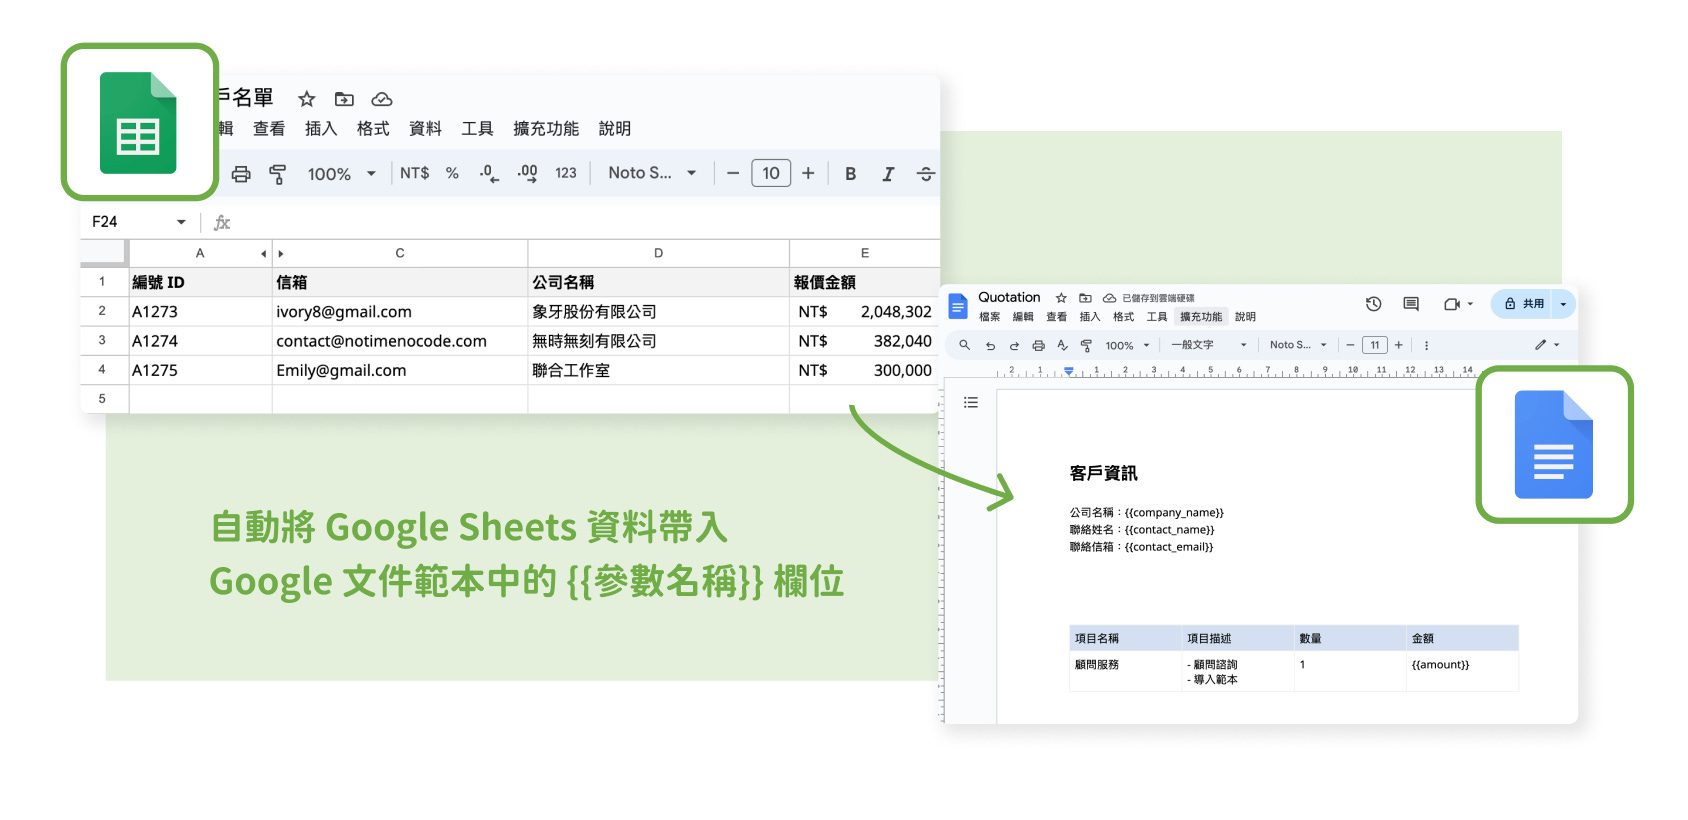Toggle strikethrough in Sheets toolbar
The image size is (1688, 820).
click(x=926, y=174)
